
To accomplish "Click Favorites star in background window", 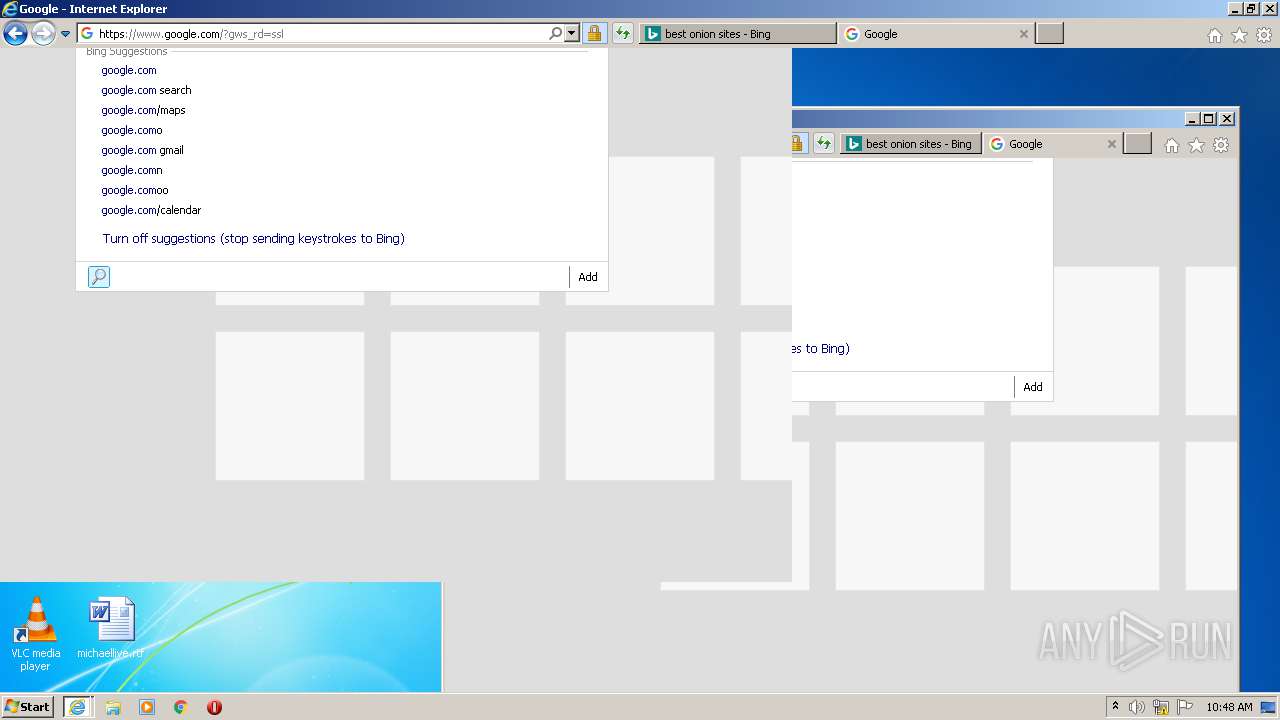I will point(1197,145).
